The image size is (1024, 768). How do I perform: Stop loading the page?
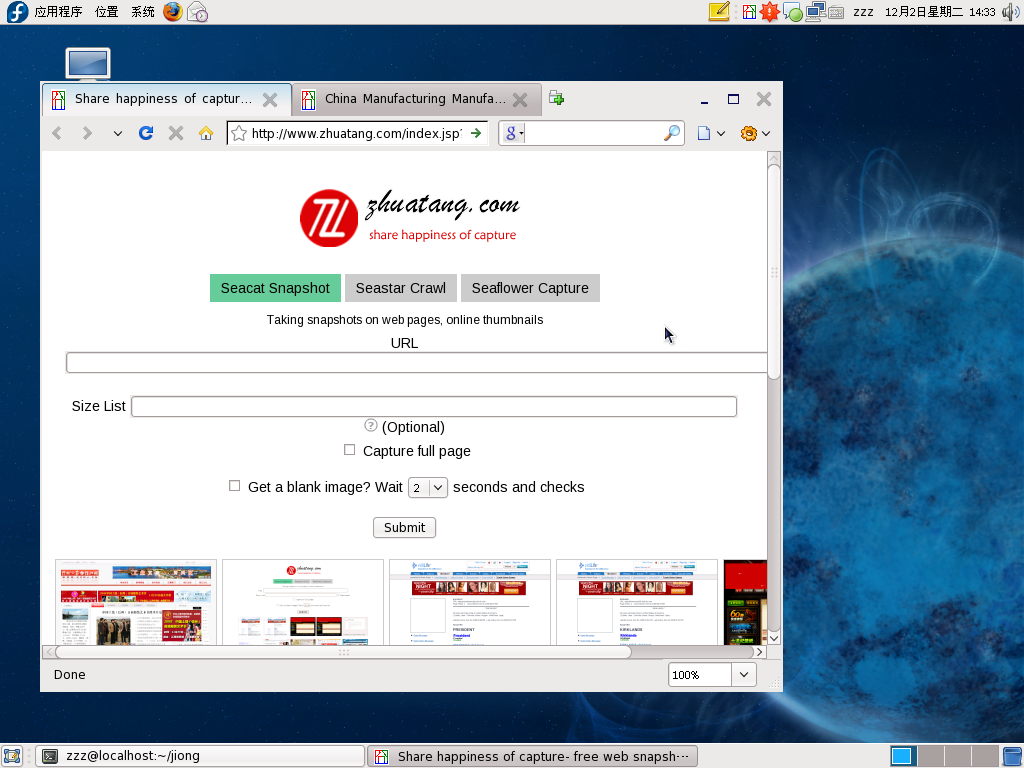point(176,133)
